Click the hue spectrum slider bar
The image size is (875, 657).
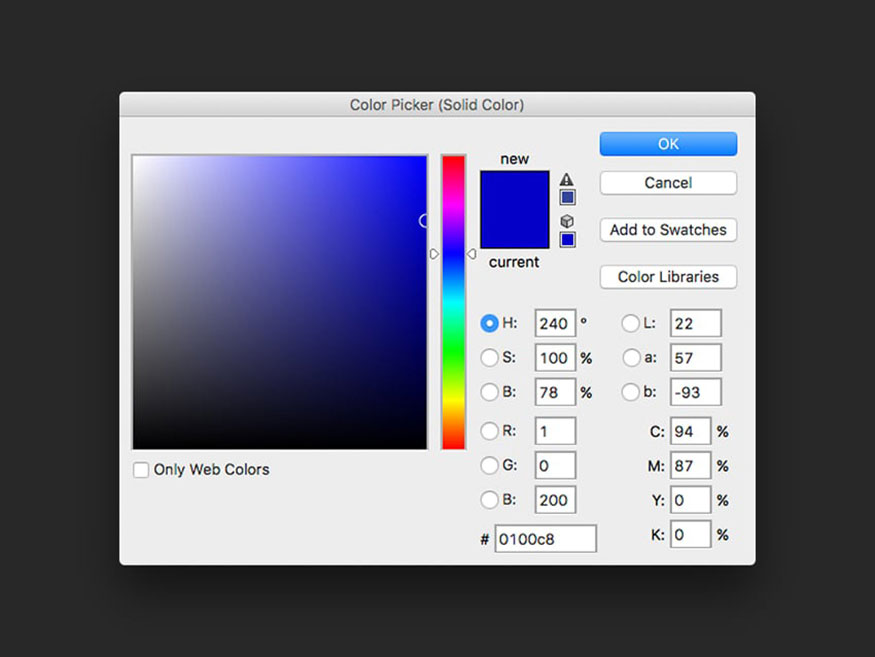point(453,302)
